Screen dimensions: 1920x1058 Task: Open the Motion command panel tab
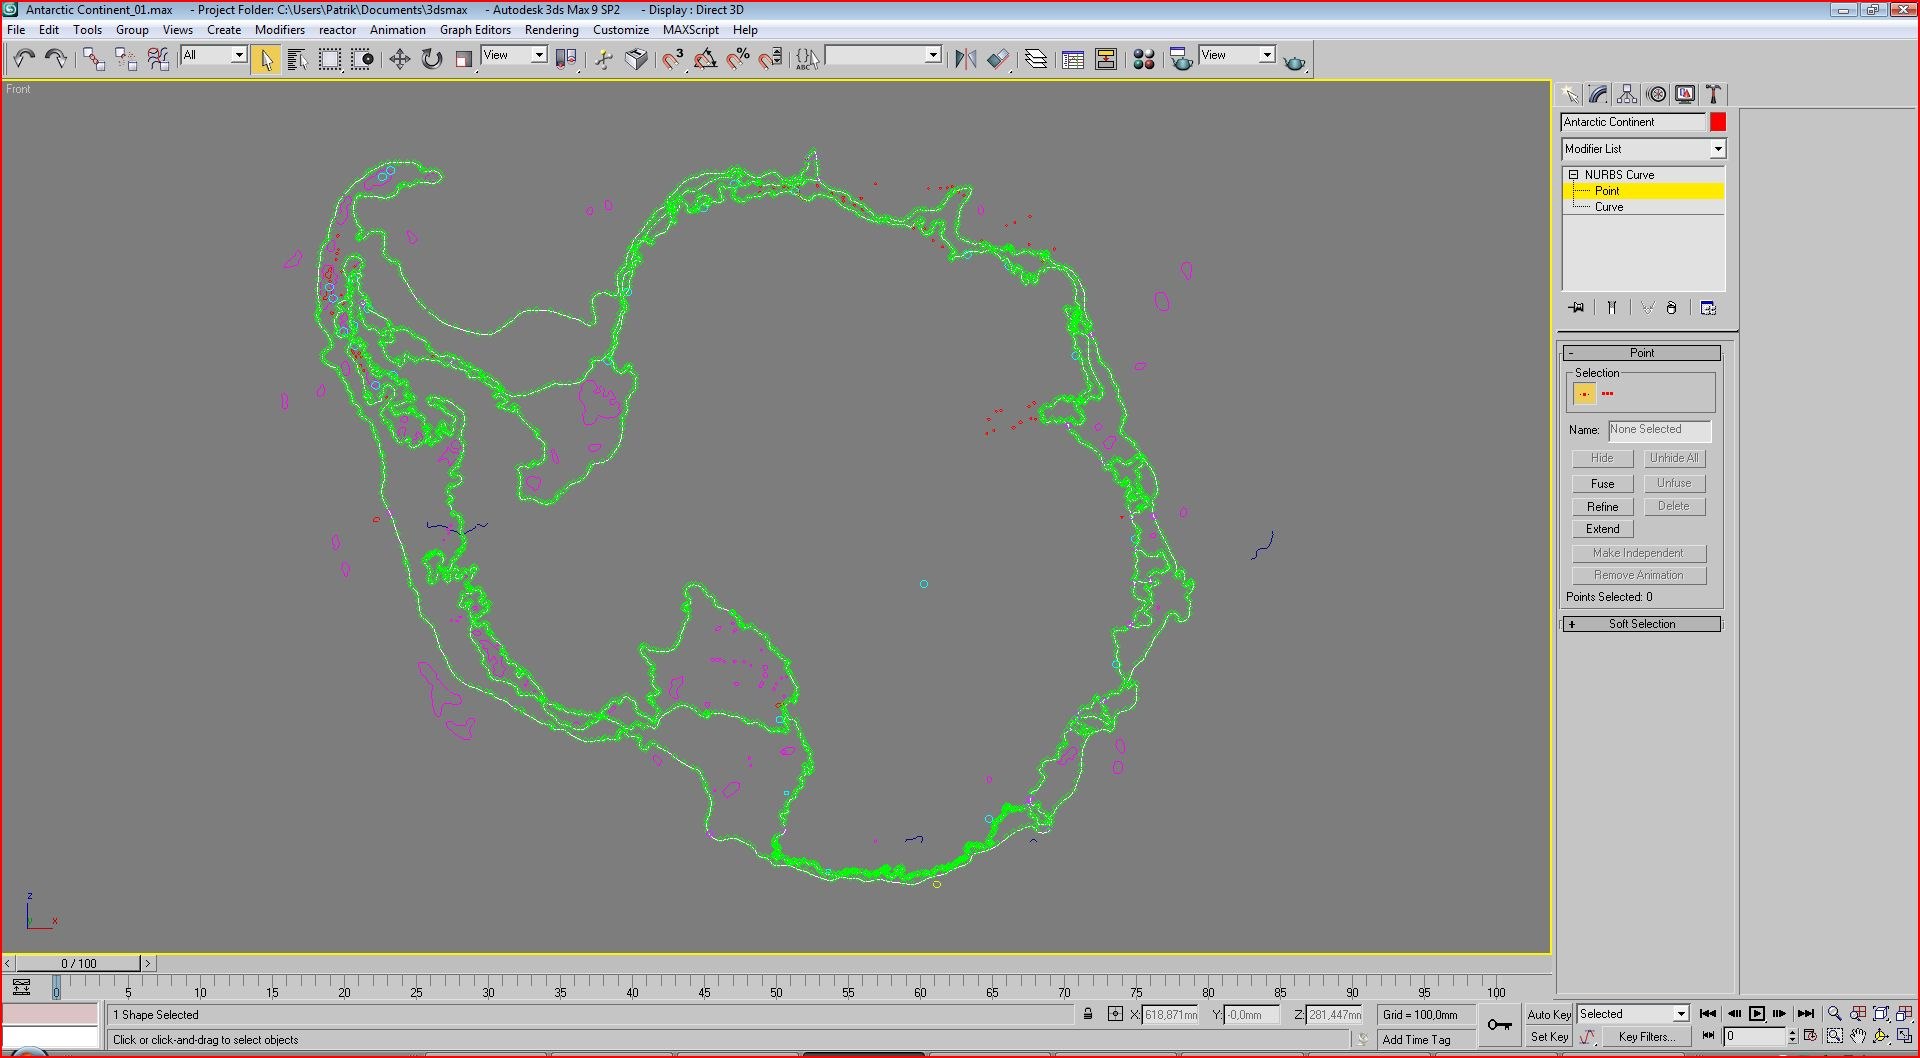(1657, 94)
